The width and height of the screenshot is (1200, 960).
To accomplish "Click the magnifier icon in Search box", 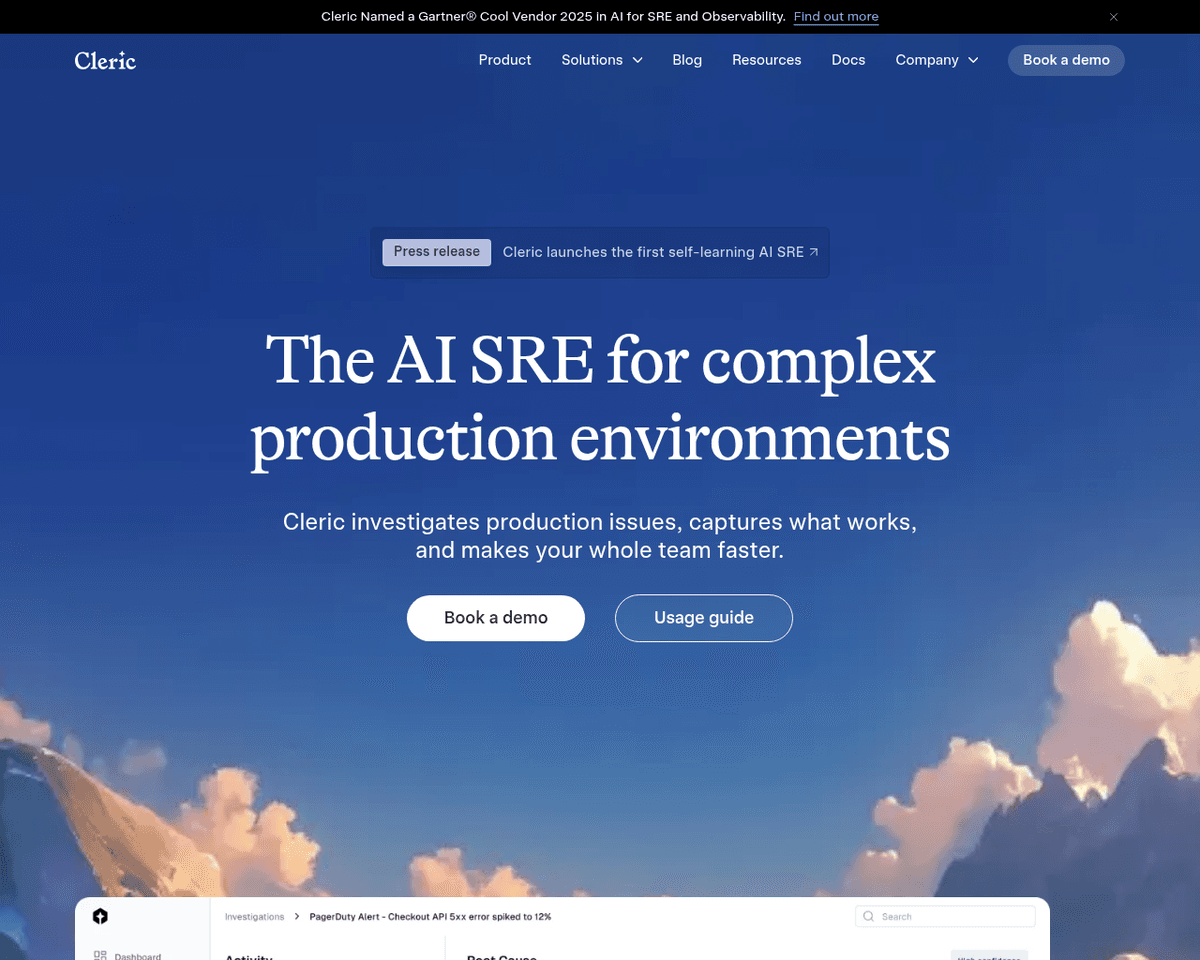I will (x=868, y=916).
